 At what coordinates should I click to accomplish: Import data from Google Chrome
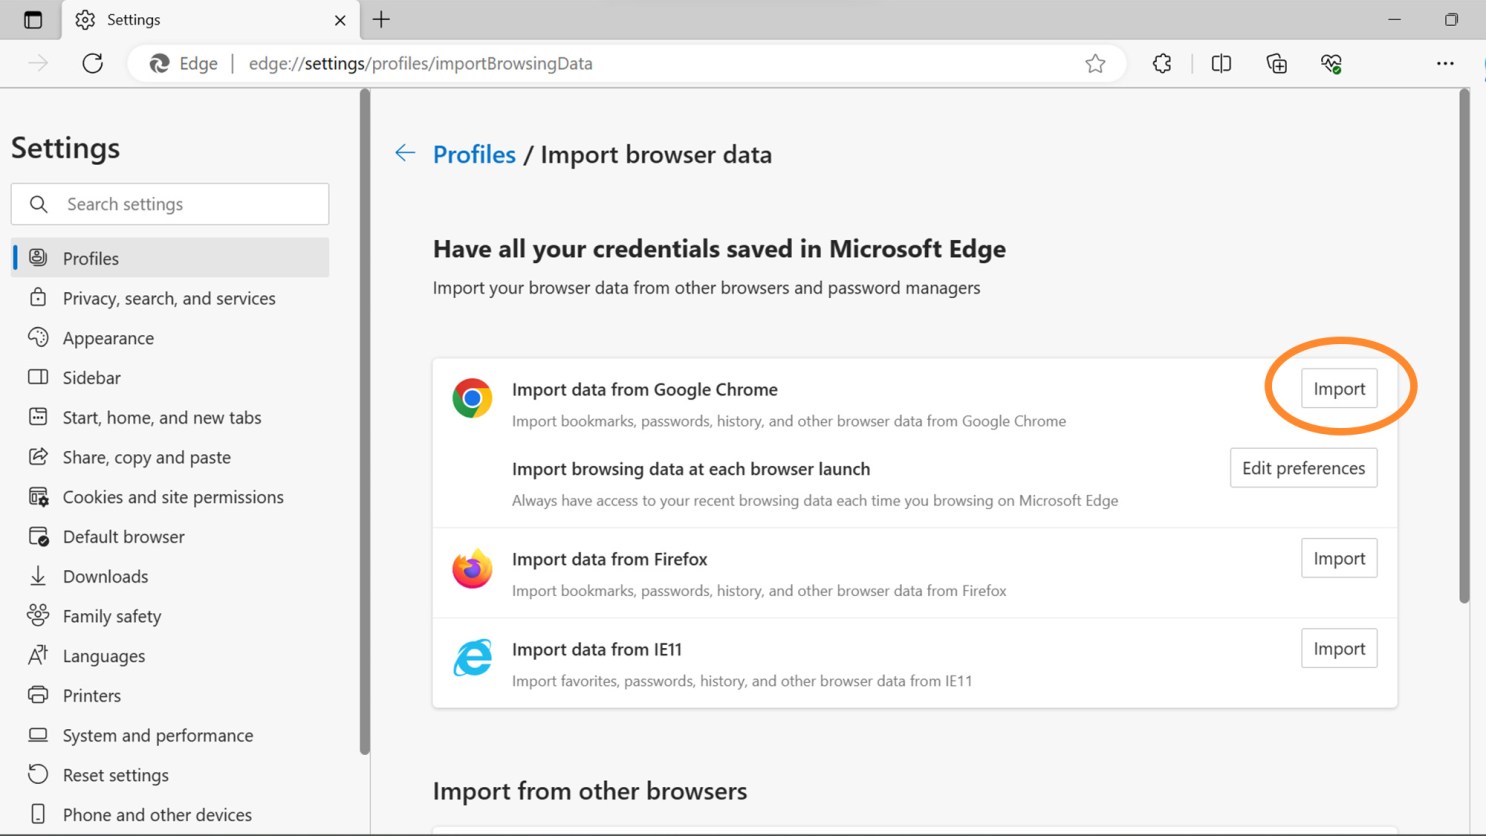click(1338, 388)
